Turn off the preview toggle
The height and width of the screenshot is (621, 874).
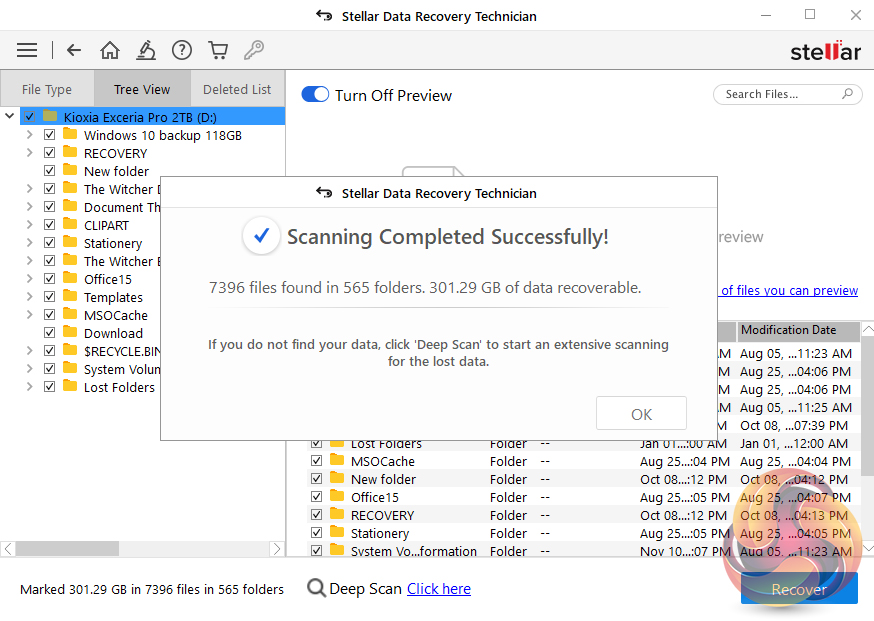click(315, 94)
